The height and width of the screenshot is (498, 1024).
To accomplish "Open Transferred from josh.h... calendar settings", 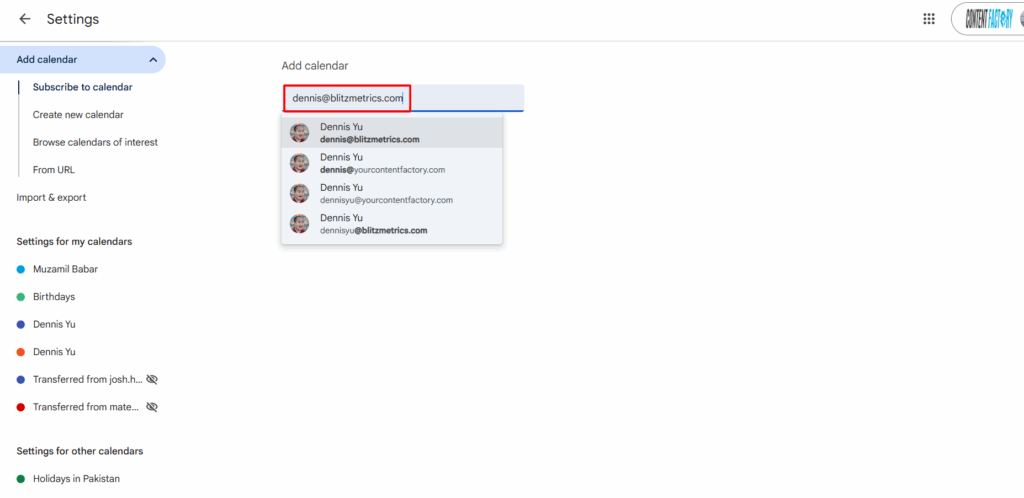I will pos(88,379).
